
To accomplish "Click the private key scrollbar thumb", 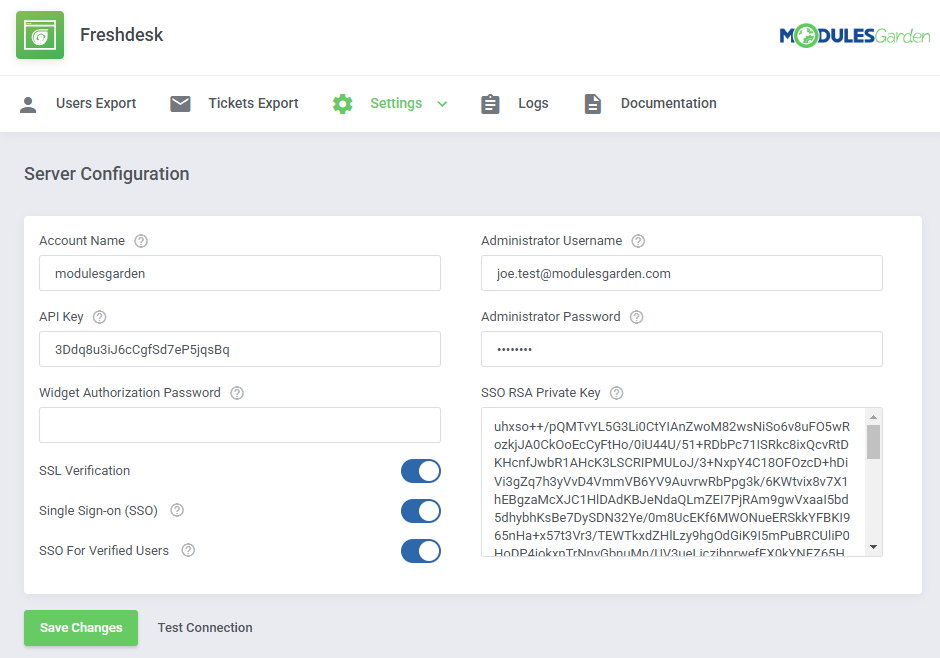I will (x=873, y=442).
